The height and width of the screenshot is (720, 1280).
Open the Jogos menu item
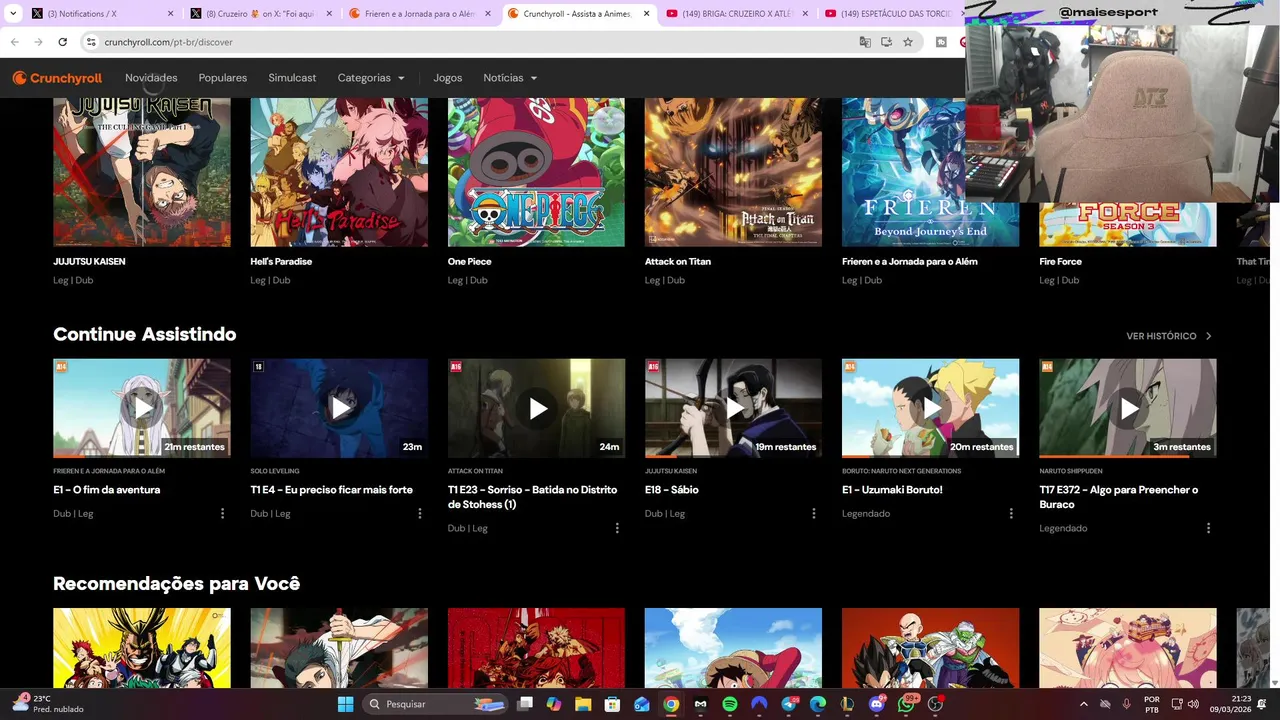pyautogui.click(x=448, y=78)
